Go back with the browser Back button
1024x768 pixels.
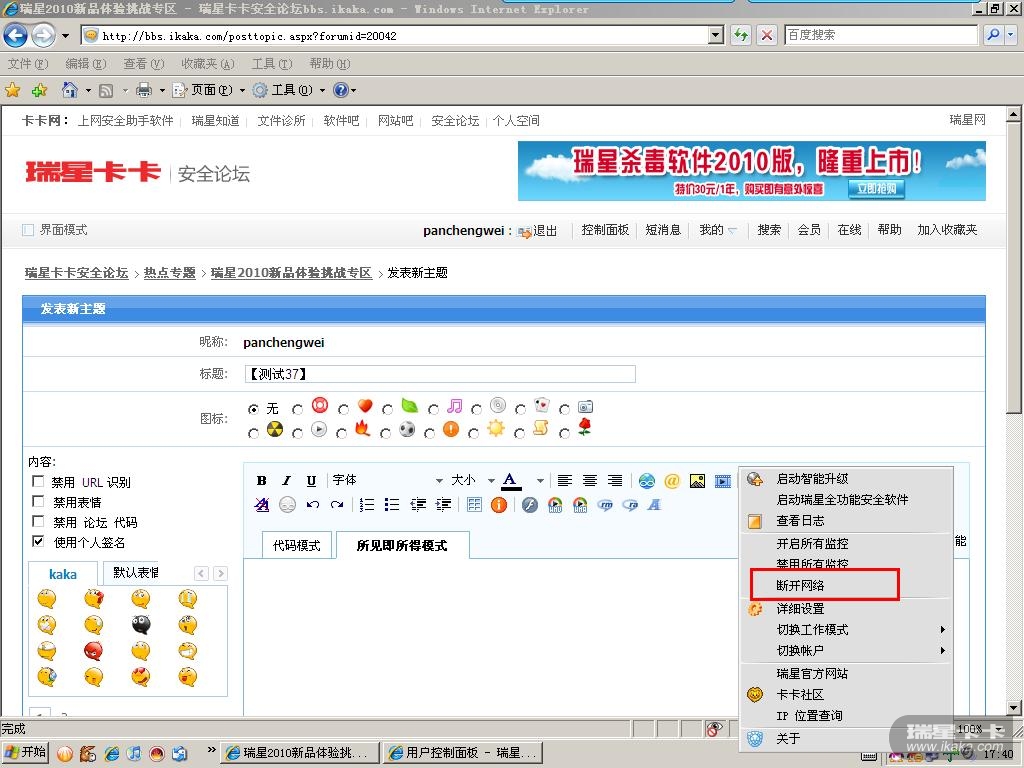[x=16, y=35]
